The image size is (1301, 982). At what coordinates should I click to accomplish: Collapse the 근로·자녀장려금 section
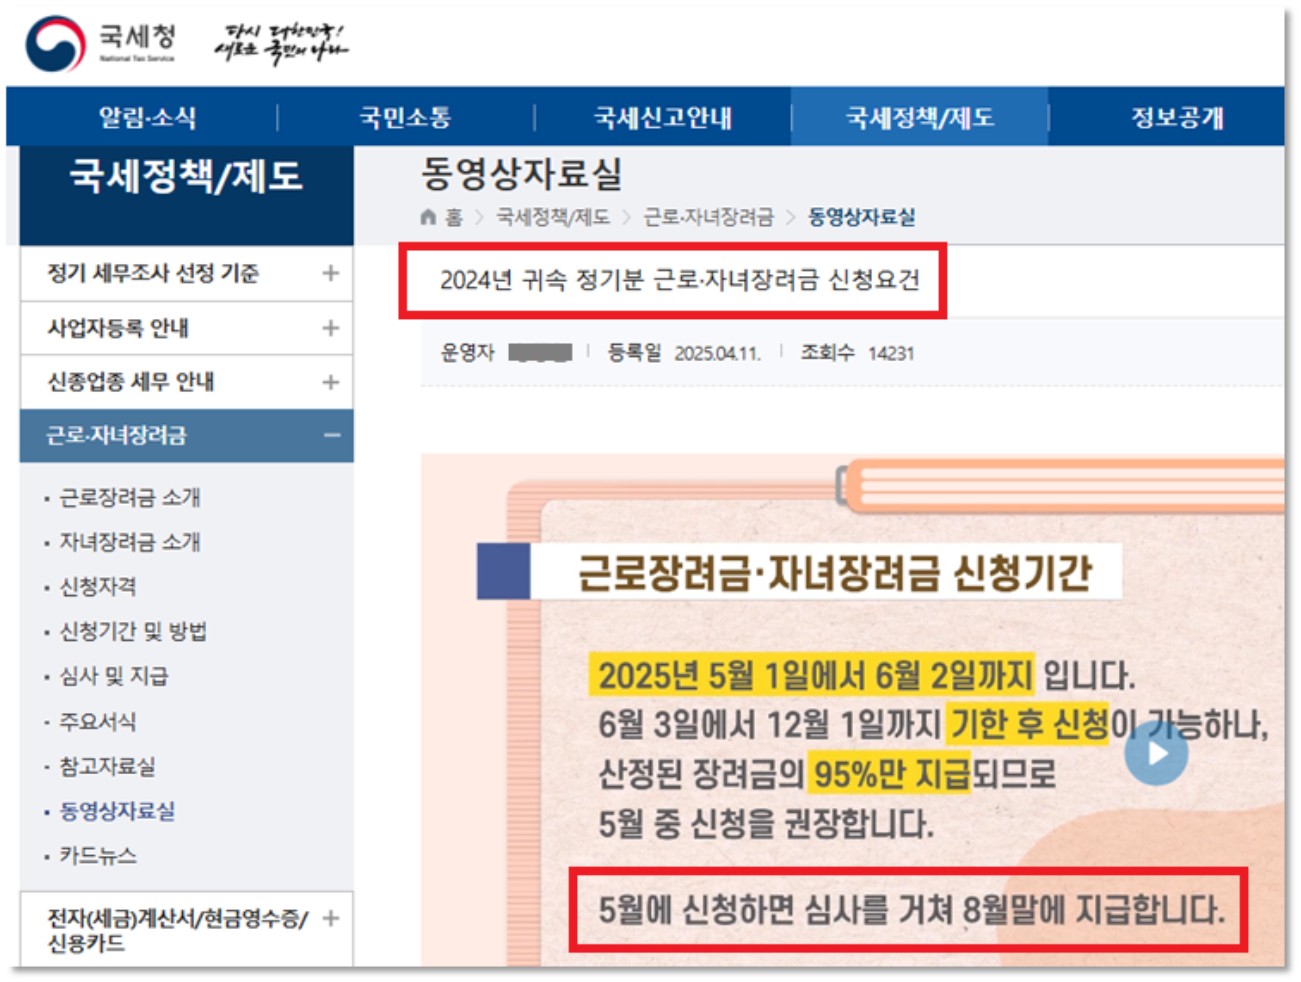pyautogui.click(x=331, y=435)
